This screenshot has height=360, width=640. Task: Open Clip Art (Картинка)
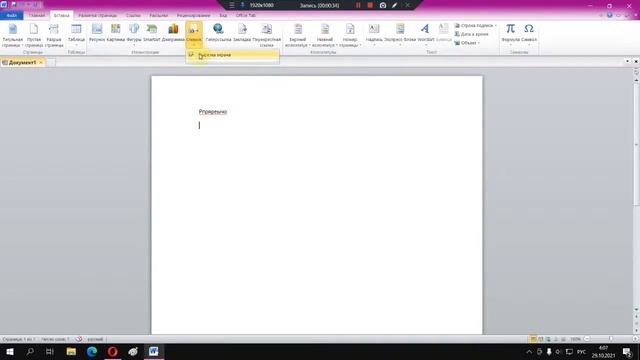coord(116,33)
